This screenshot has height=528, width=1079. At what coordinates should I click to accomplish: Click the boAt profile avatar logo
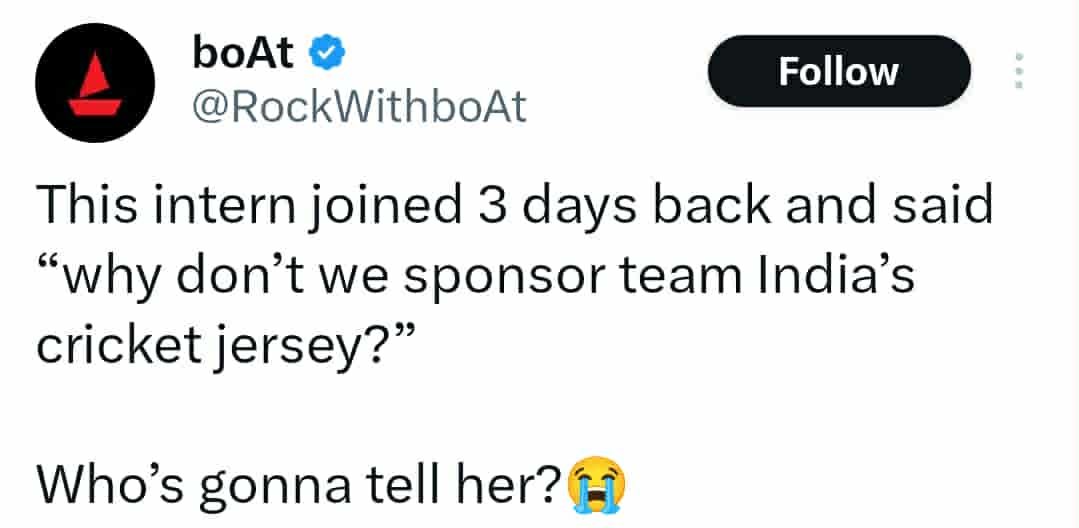click(x=95, y=83)
